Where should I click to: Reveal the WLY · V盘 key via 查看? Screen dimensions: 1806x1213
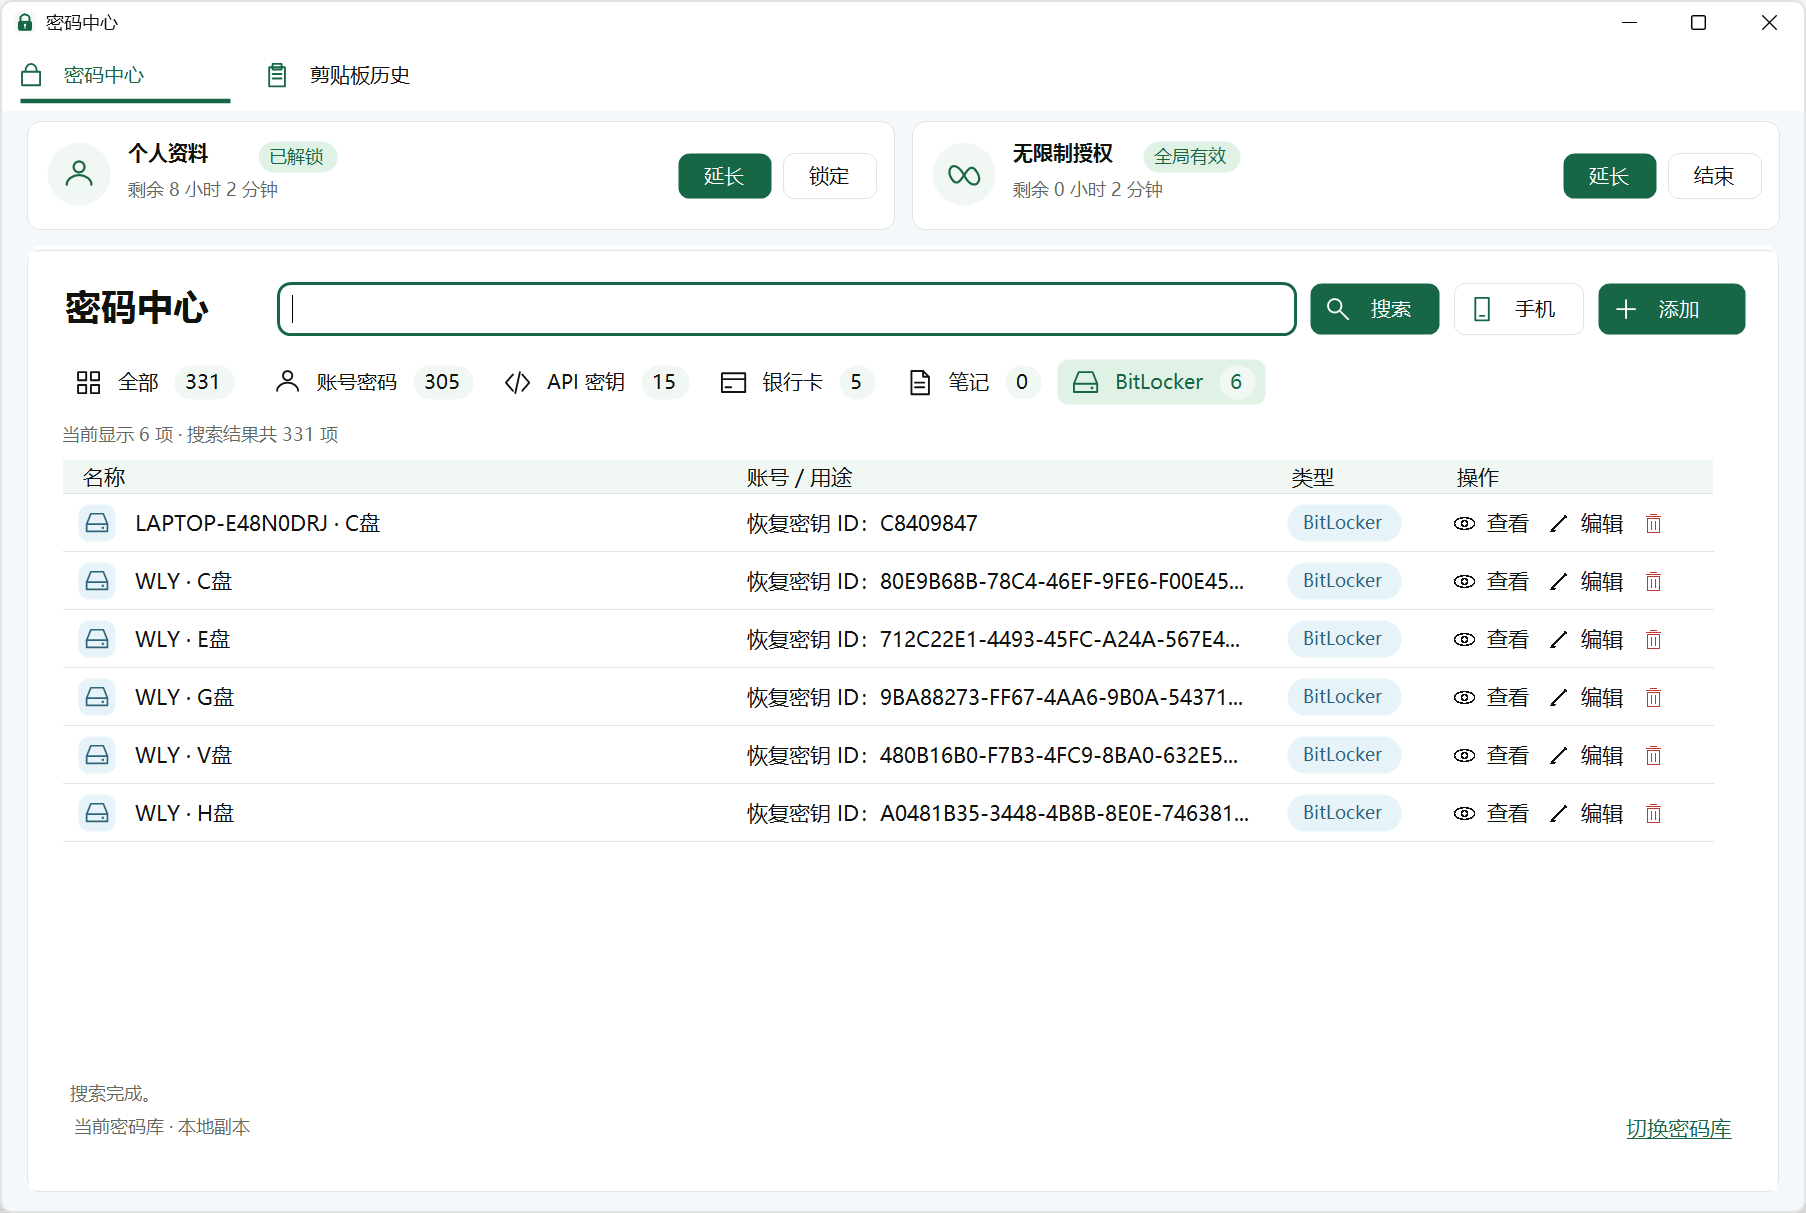click(1490, 755)
